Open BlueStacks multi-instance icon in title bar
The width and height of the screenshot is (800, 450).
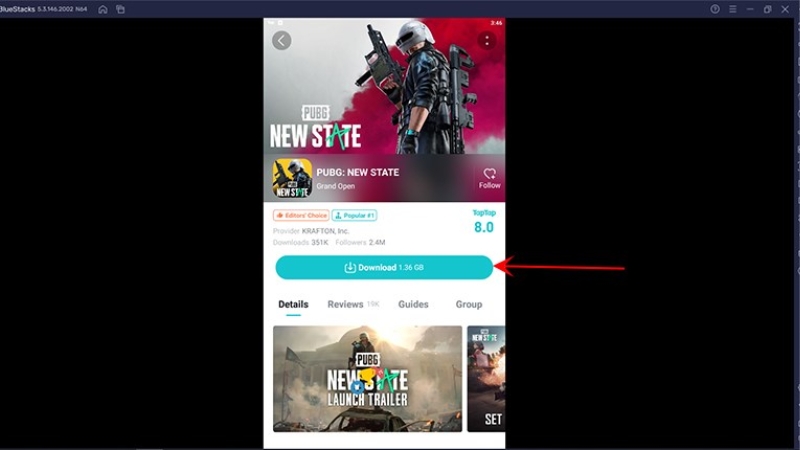tap(121, 9)
